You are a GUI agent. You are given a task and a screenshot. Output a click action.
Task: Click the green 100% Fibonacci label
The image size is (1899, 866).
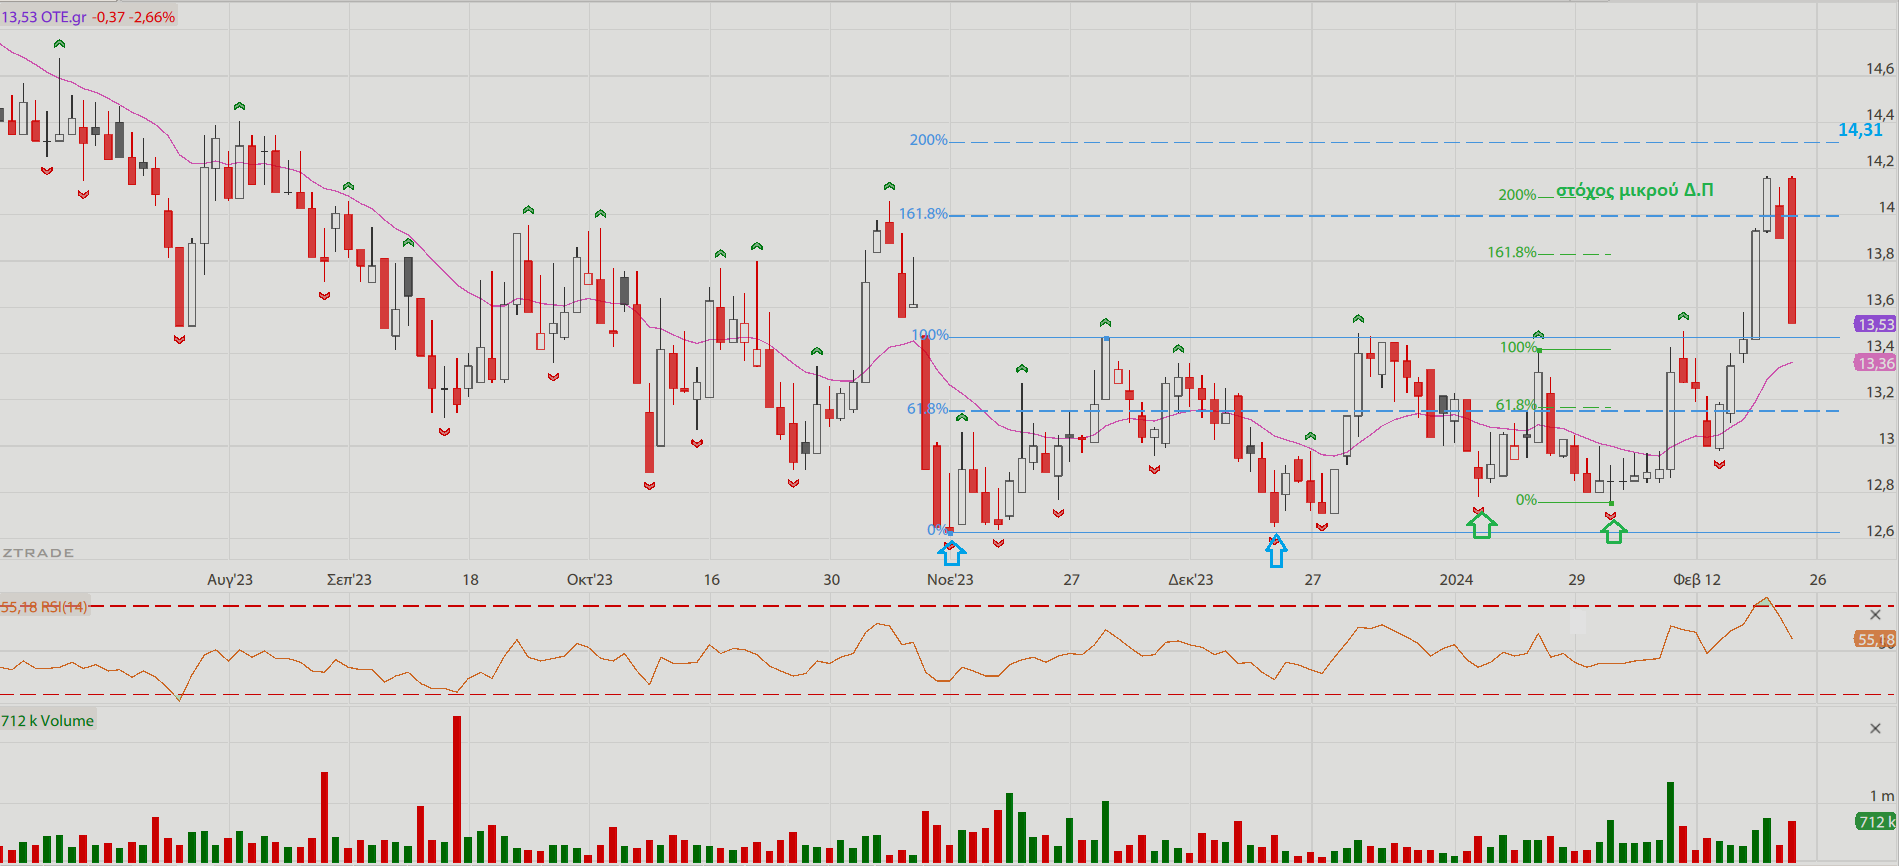(1518, 348)
